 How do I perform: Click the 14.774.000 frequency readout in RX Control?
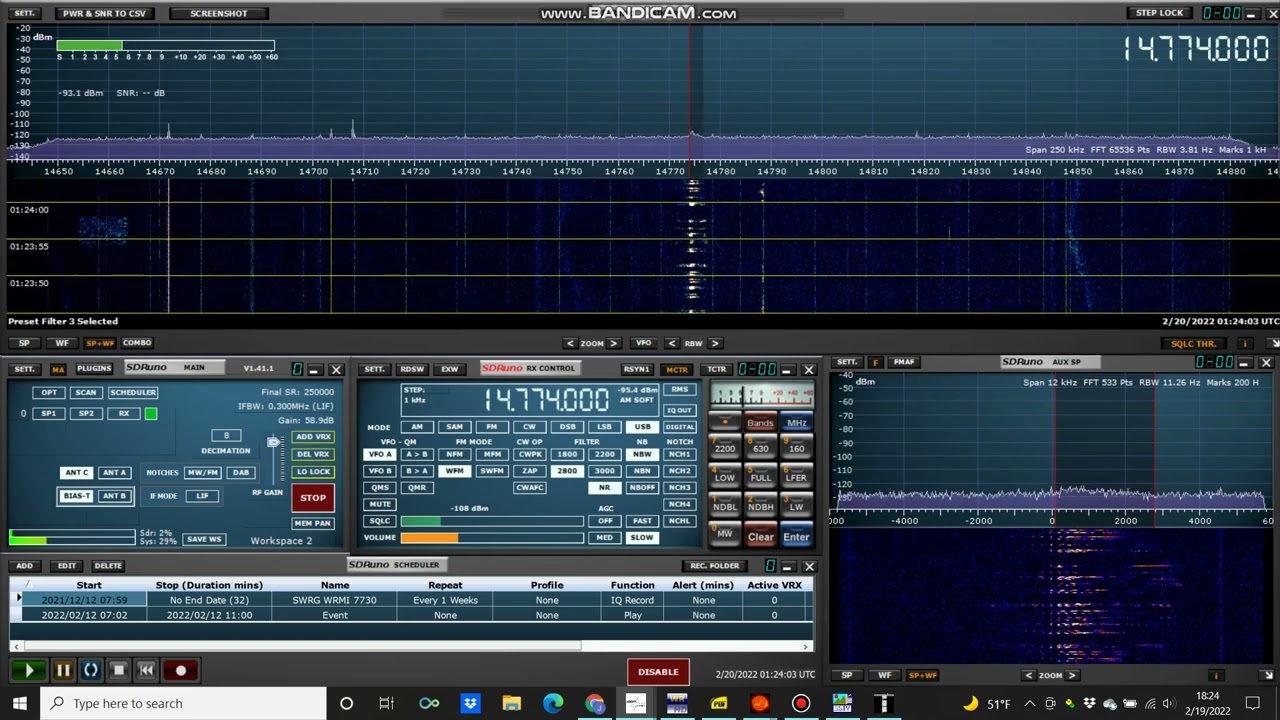click(x=547, y=400)
